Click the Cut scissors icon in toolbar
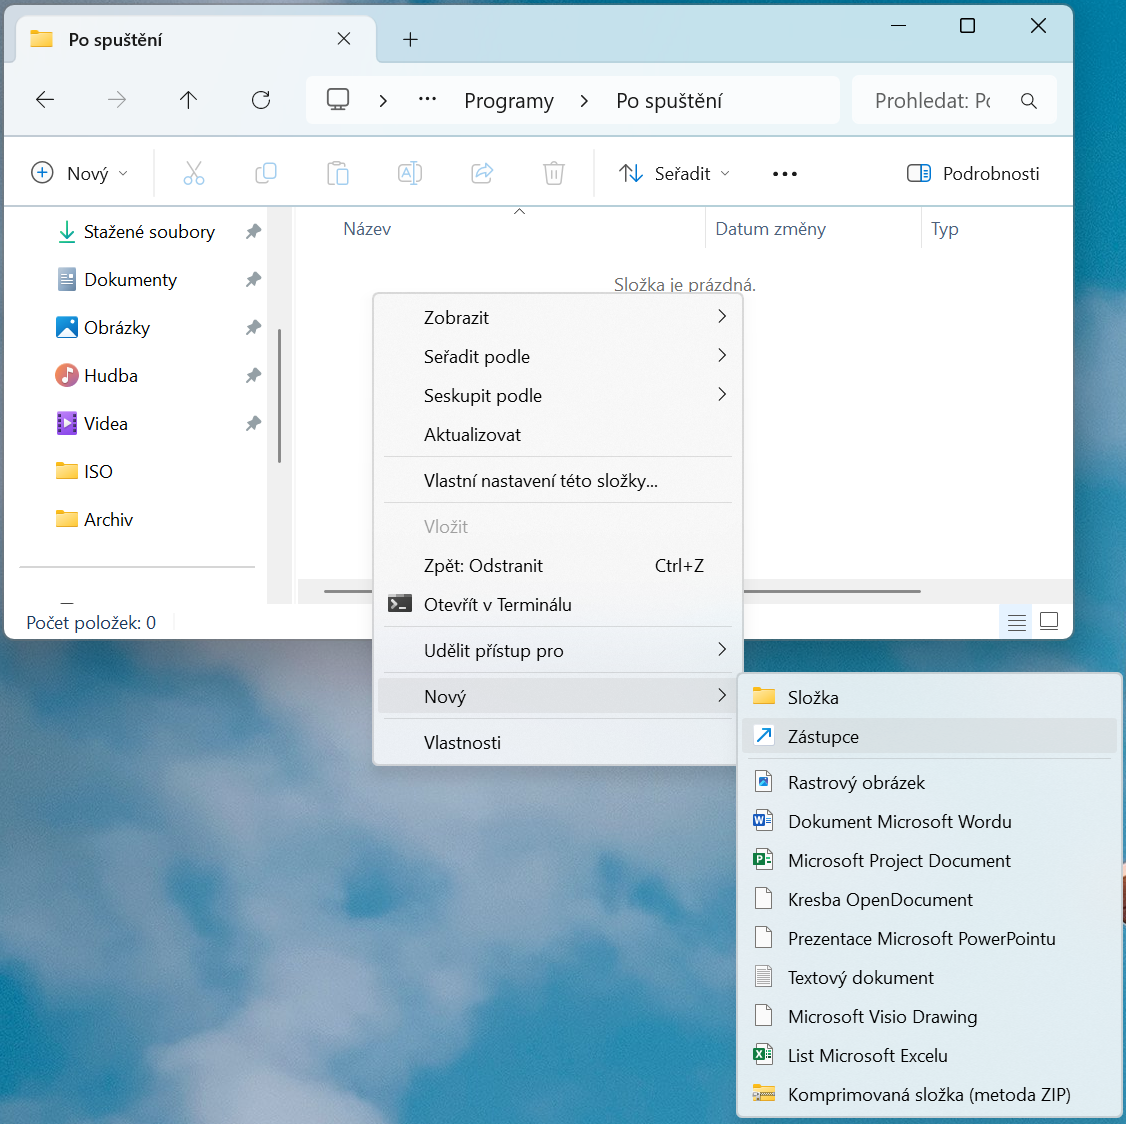 tap(194, 173)
